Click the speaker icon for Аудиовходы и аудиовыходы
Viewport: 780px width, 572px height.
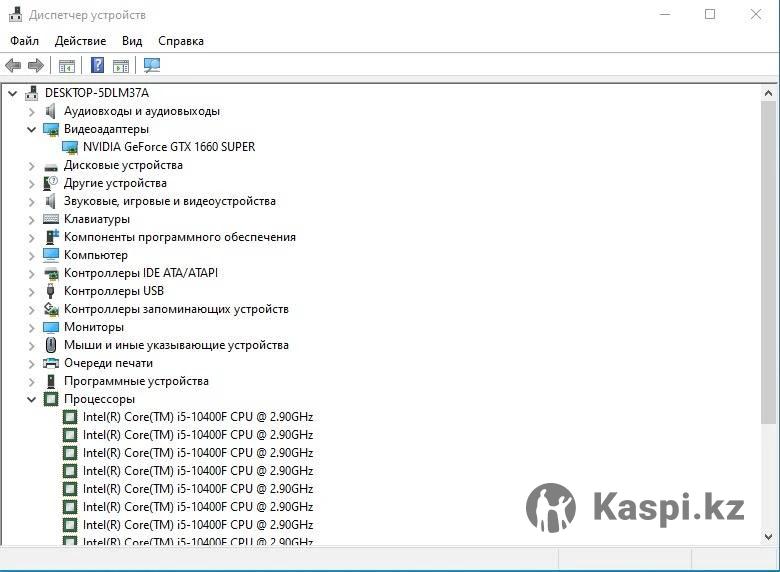pyautogui.click(x=50, y=111)
